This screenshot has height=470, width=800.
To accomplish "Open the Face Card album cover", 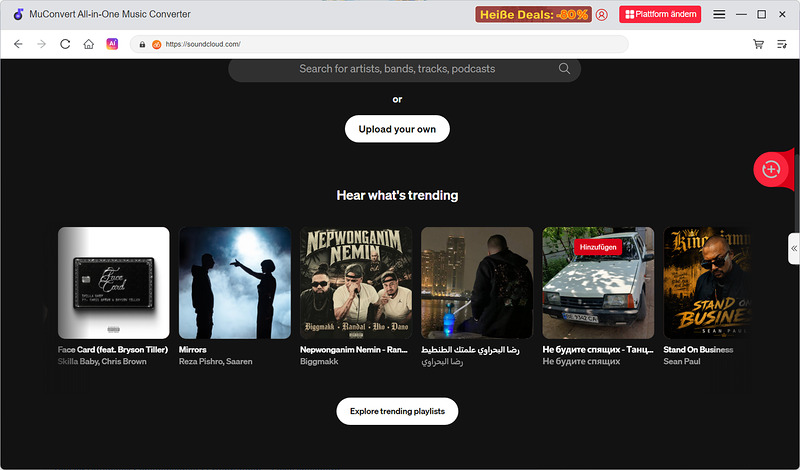I will pos(114,283).
